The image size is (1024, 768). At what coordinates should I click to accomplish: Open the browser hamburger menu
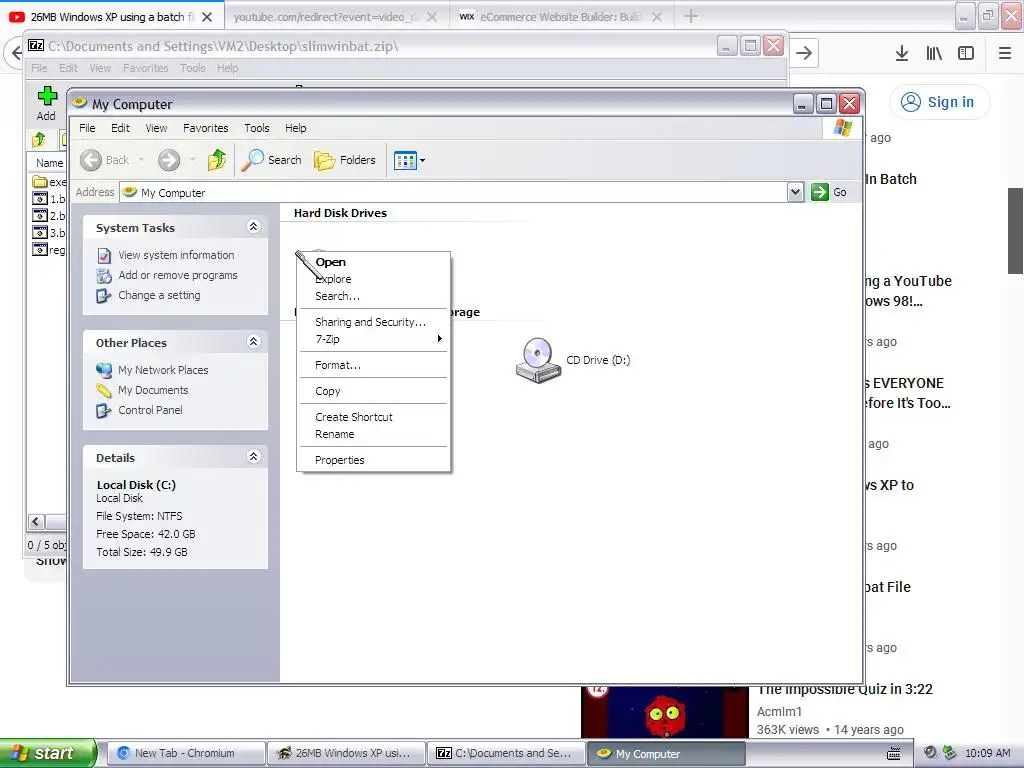point(1005,54)
